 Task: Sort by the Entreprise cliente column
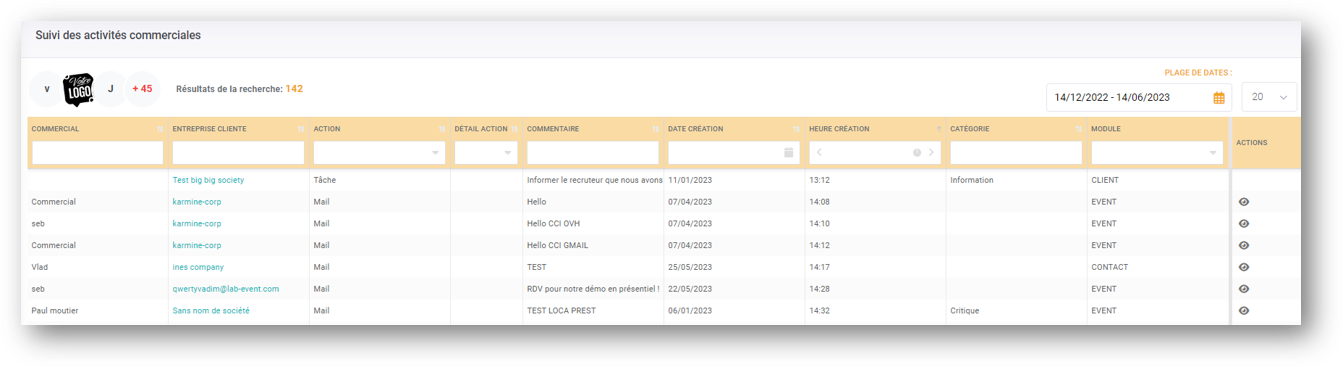coord(301,129)
